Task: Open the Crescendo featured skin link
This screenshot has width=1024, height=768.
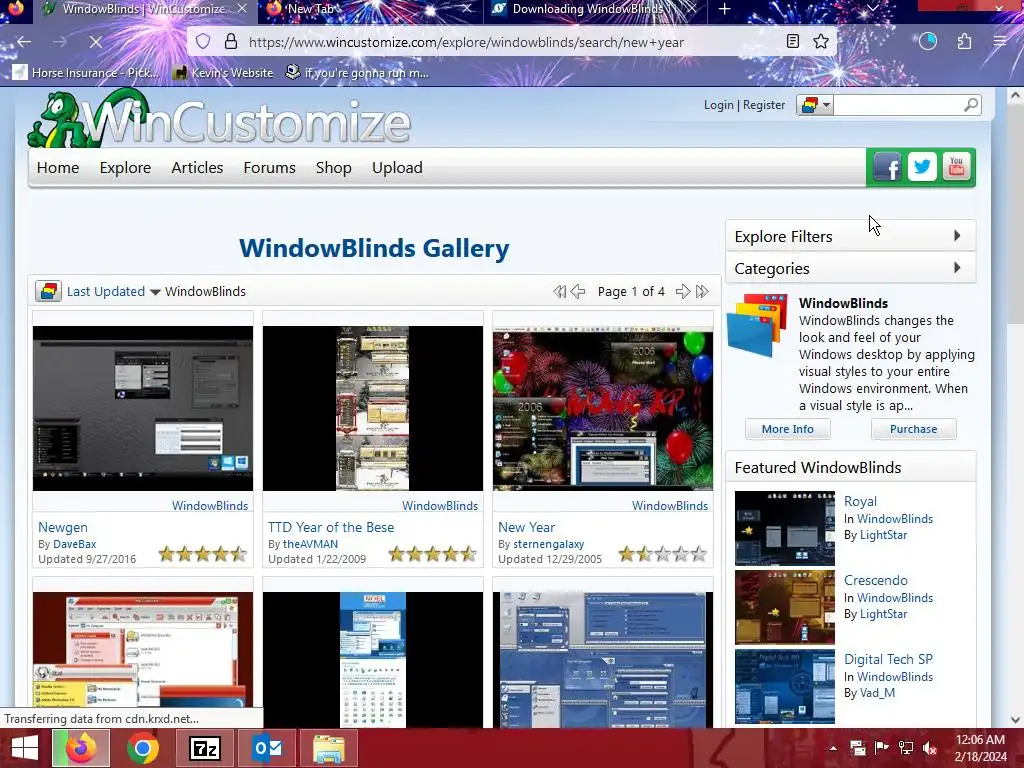Action: tap(876, 581)
